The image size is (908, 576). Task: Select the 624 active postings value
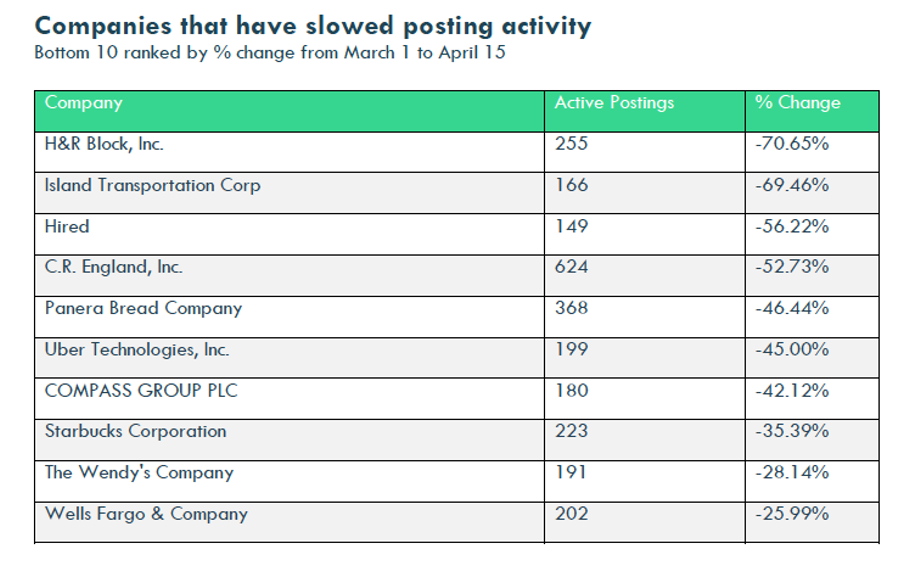coord(572,267)
